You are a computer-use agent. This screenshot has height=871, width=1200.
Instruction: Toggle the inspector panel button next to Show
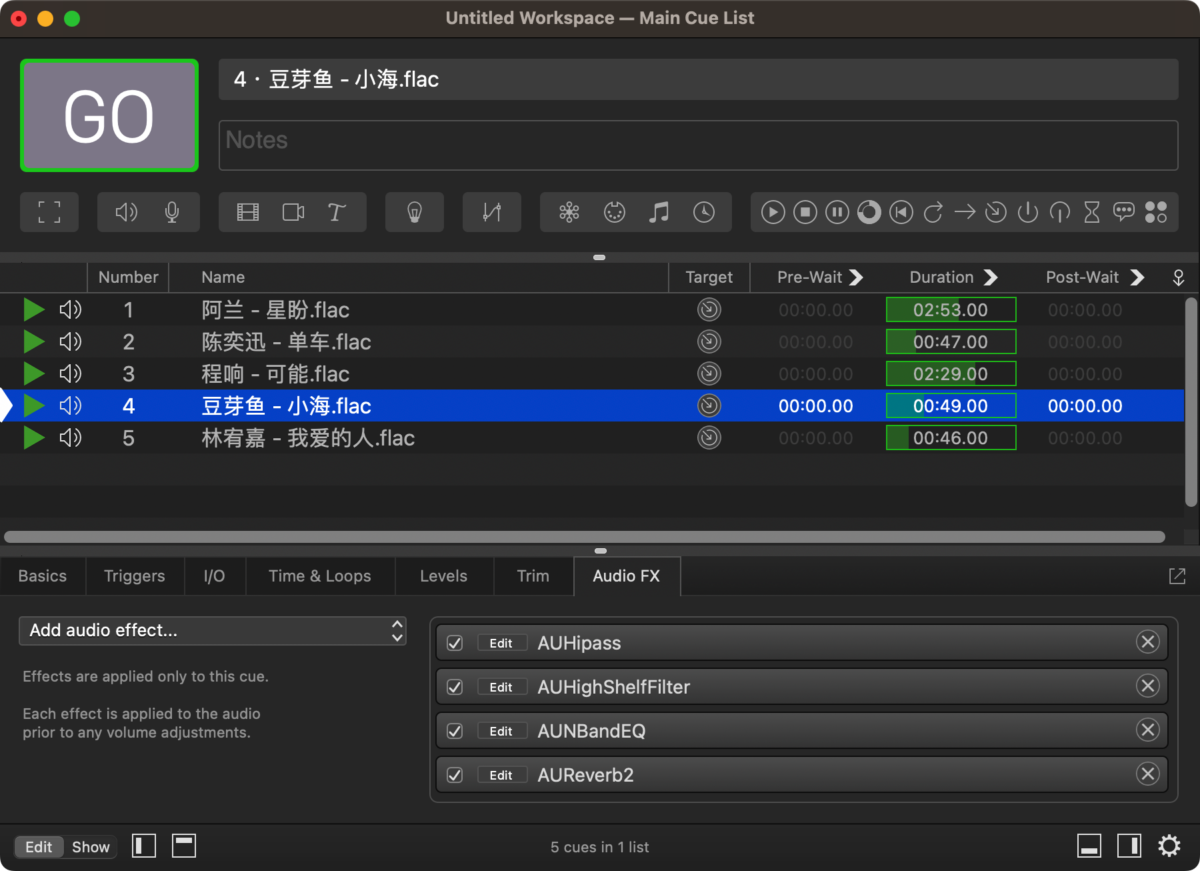tap(183, 846)
